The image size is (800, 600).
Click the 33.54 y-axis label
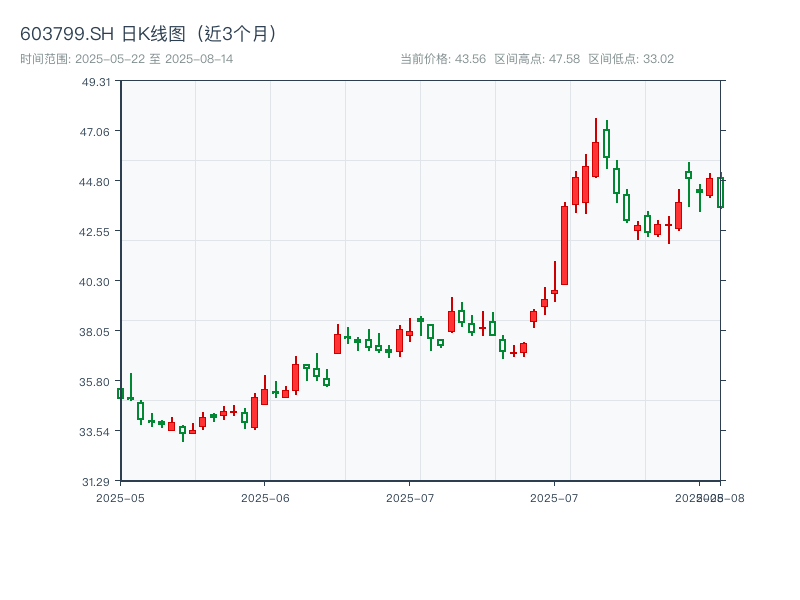pyautogui.click(x=94, y=432)
